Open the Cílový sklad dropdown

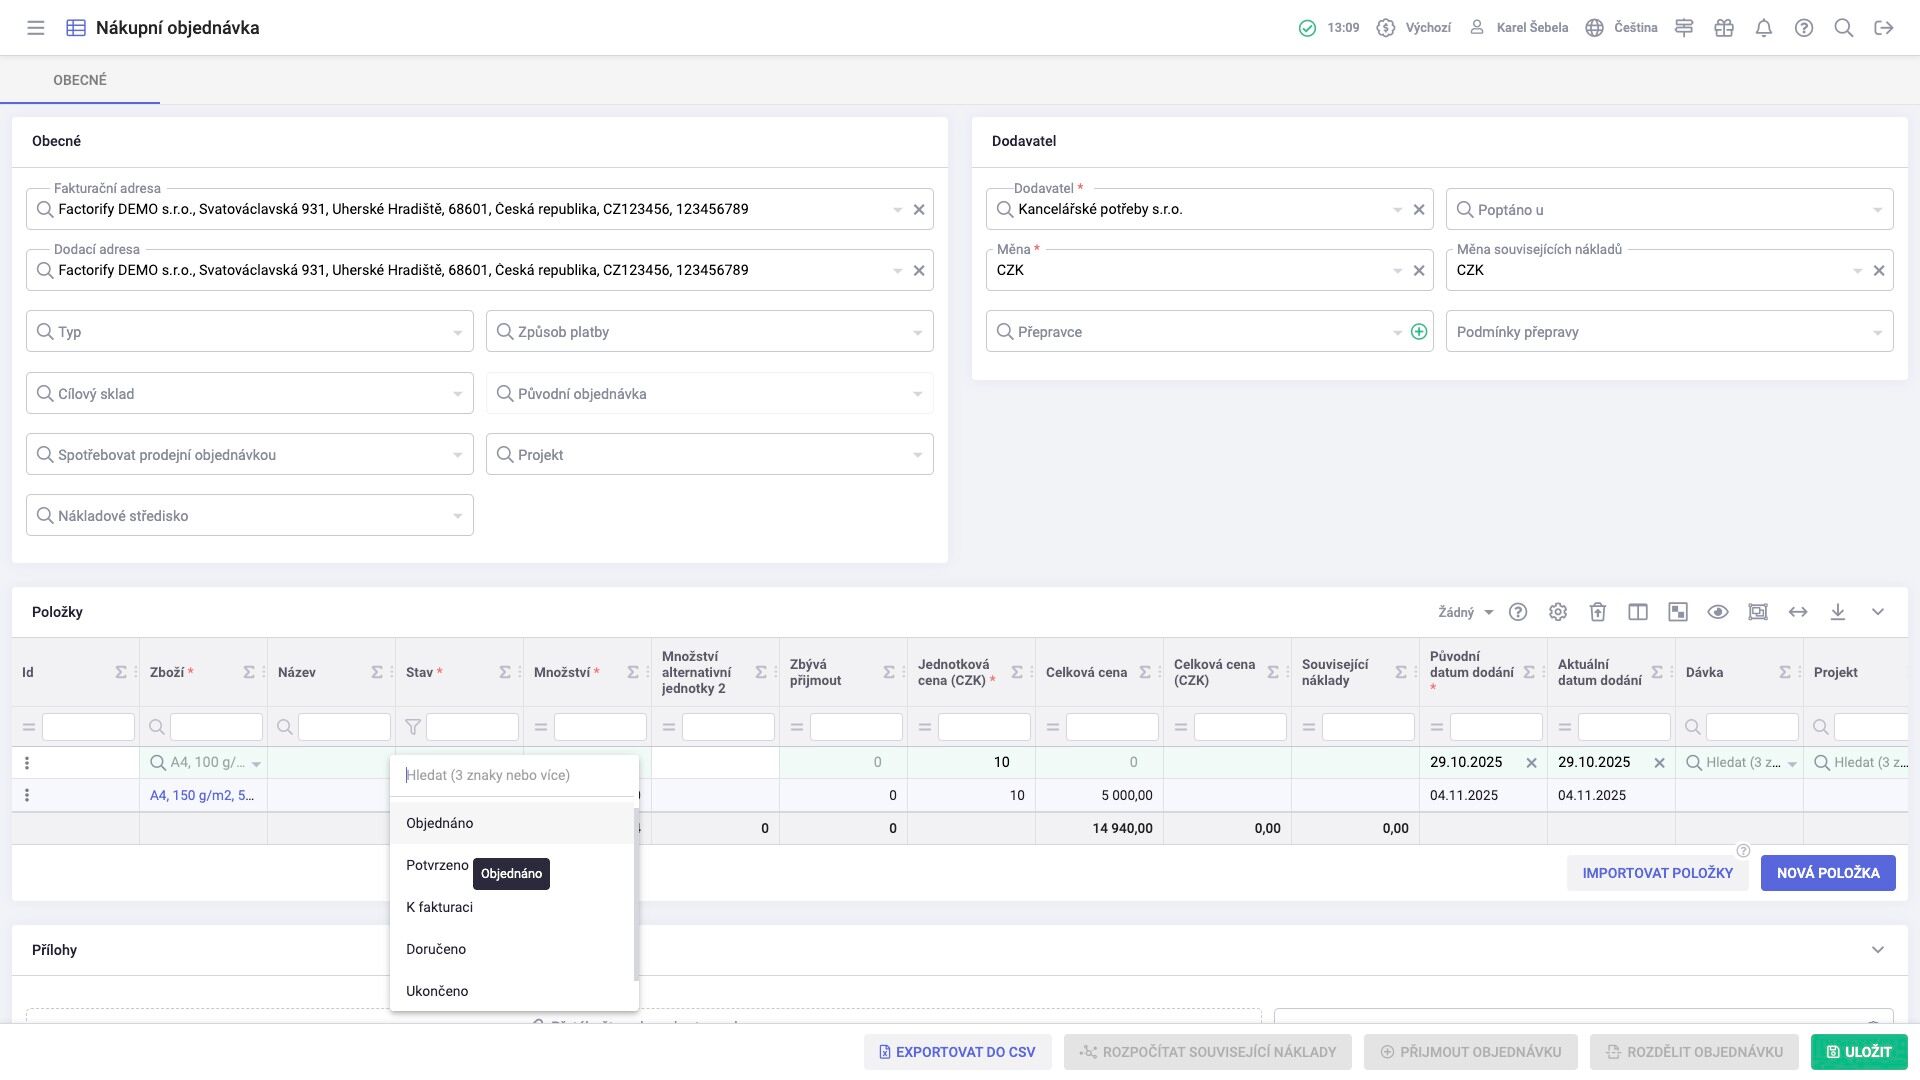(249, 394)
